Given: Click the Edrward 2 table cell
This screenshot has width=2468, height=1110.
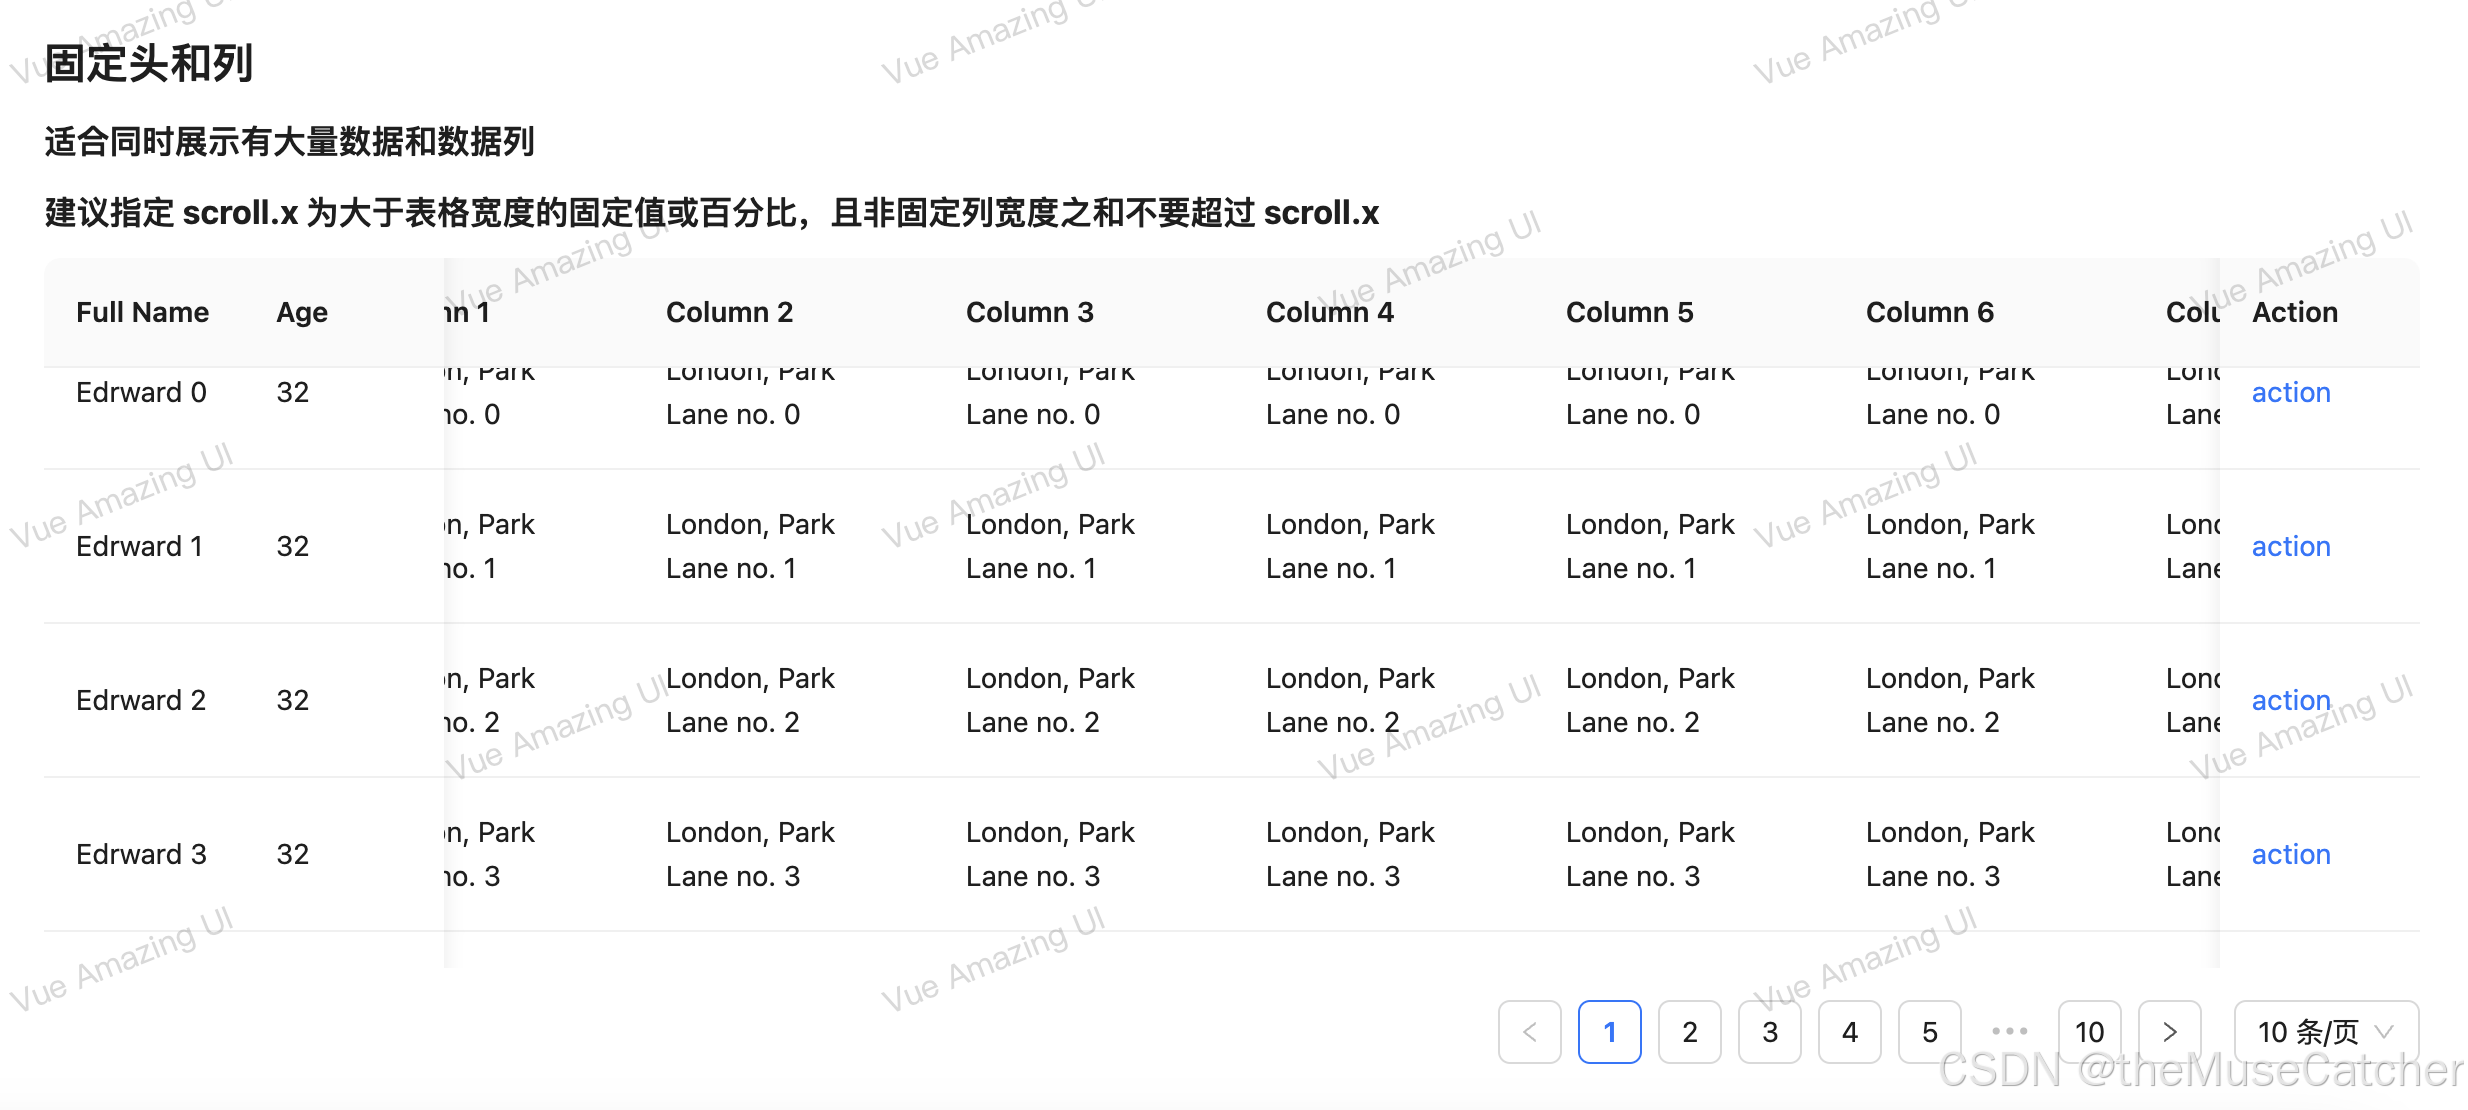Looking at the screenshot, I should [140, 700].
